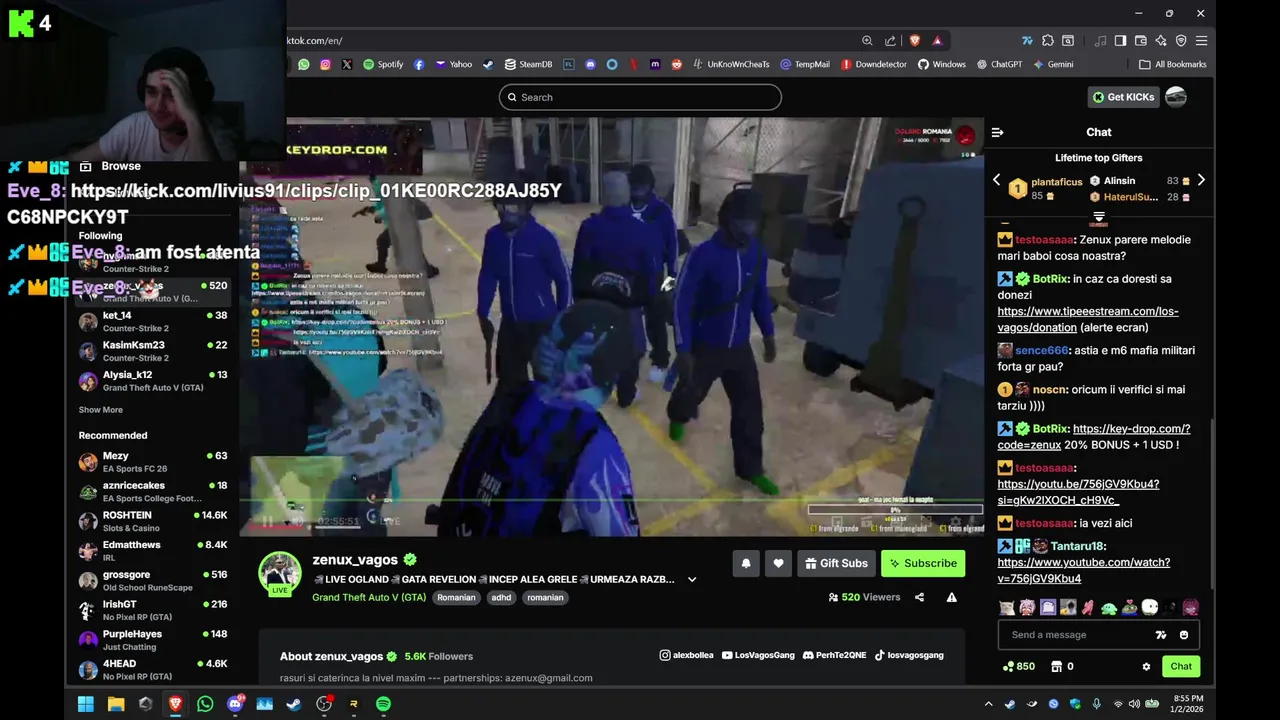Click the zoom magnifier in address bar

coord(867,40)
